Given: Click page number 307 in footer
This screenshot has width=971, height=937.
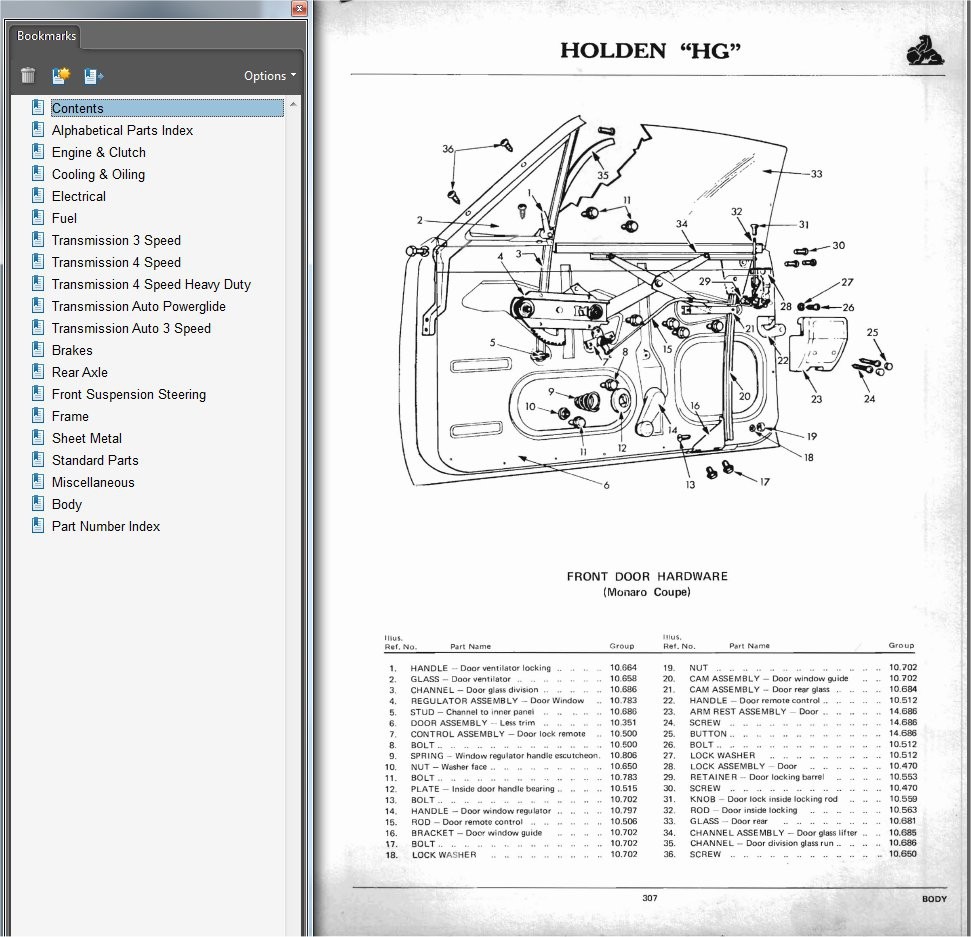Looking at the screenshot, I should pos(650,898).
